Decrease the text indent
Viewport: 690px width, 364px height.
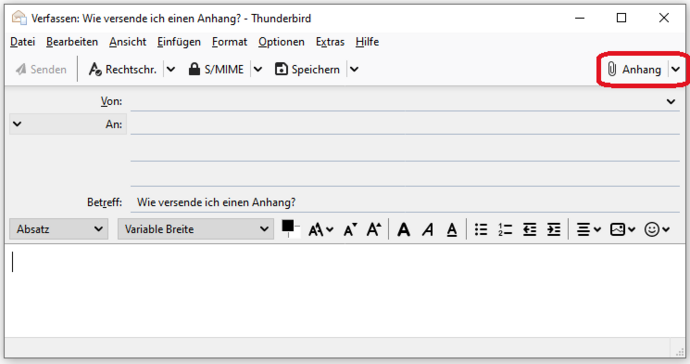pos(529,229)
